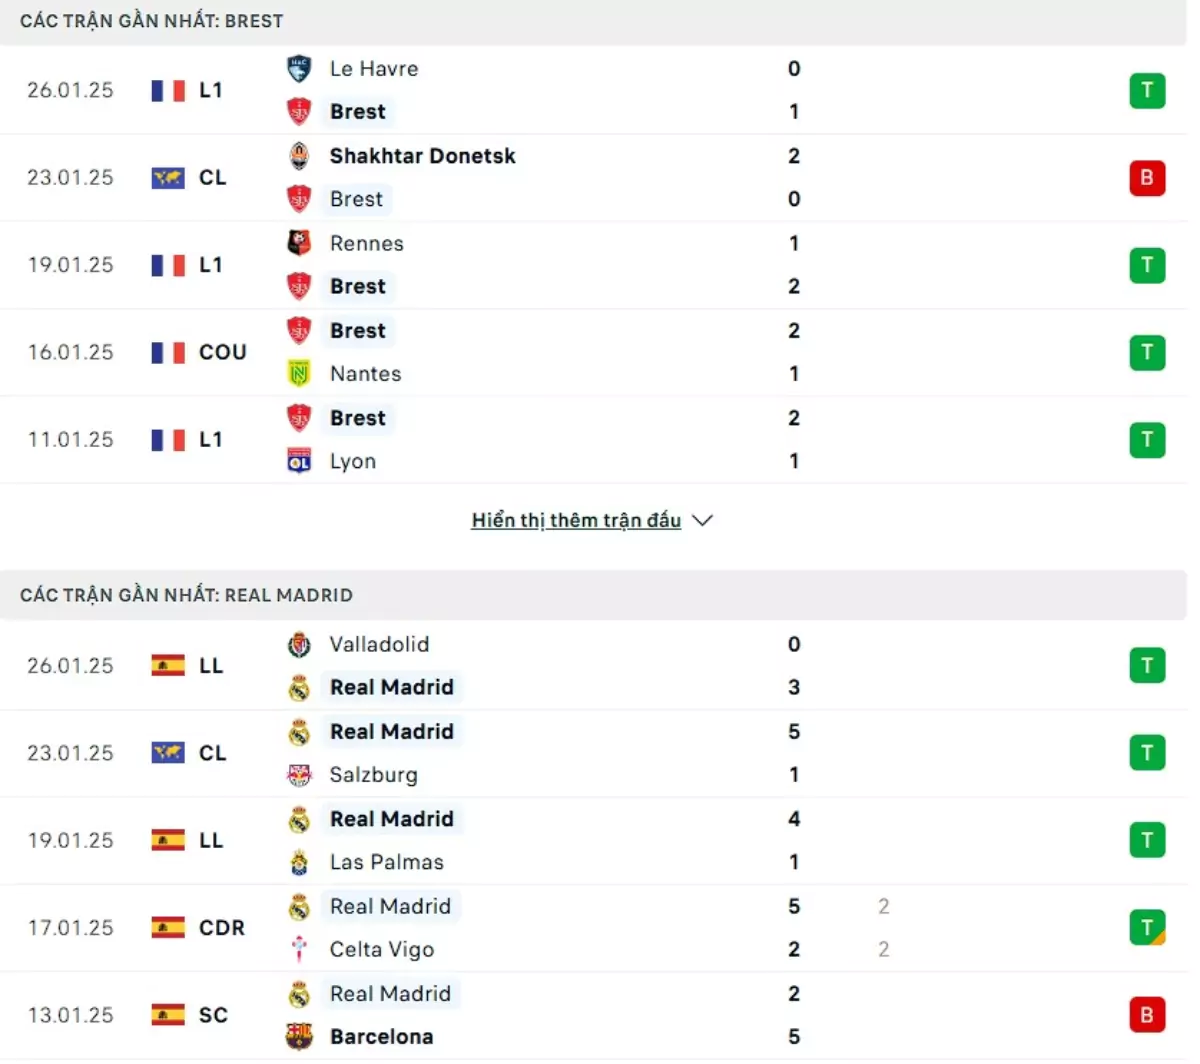Open the Real Madrid vs Salzburg match row
The height and width of the screenshot is (1064, 1200).
[x=600, y=753]
